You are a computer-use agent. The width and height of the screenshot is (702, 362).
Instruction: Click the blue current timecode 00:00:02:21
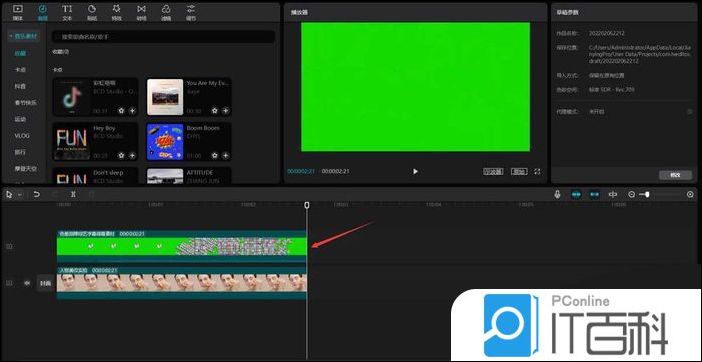(x=301, y=171)
